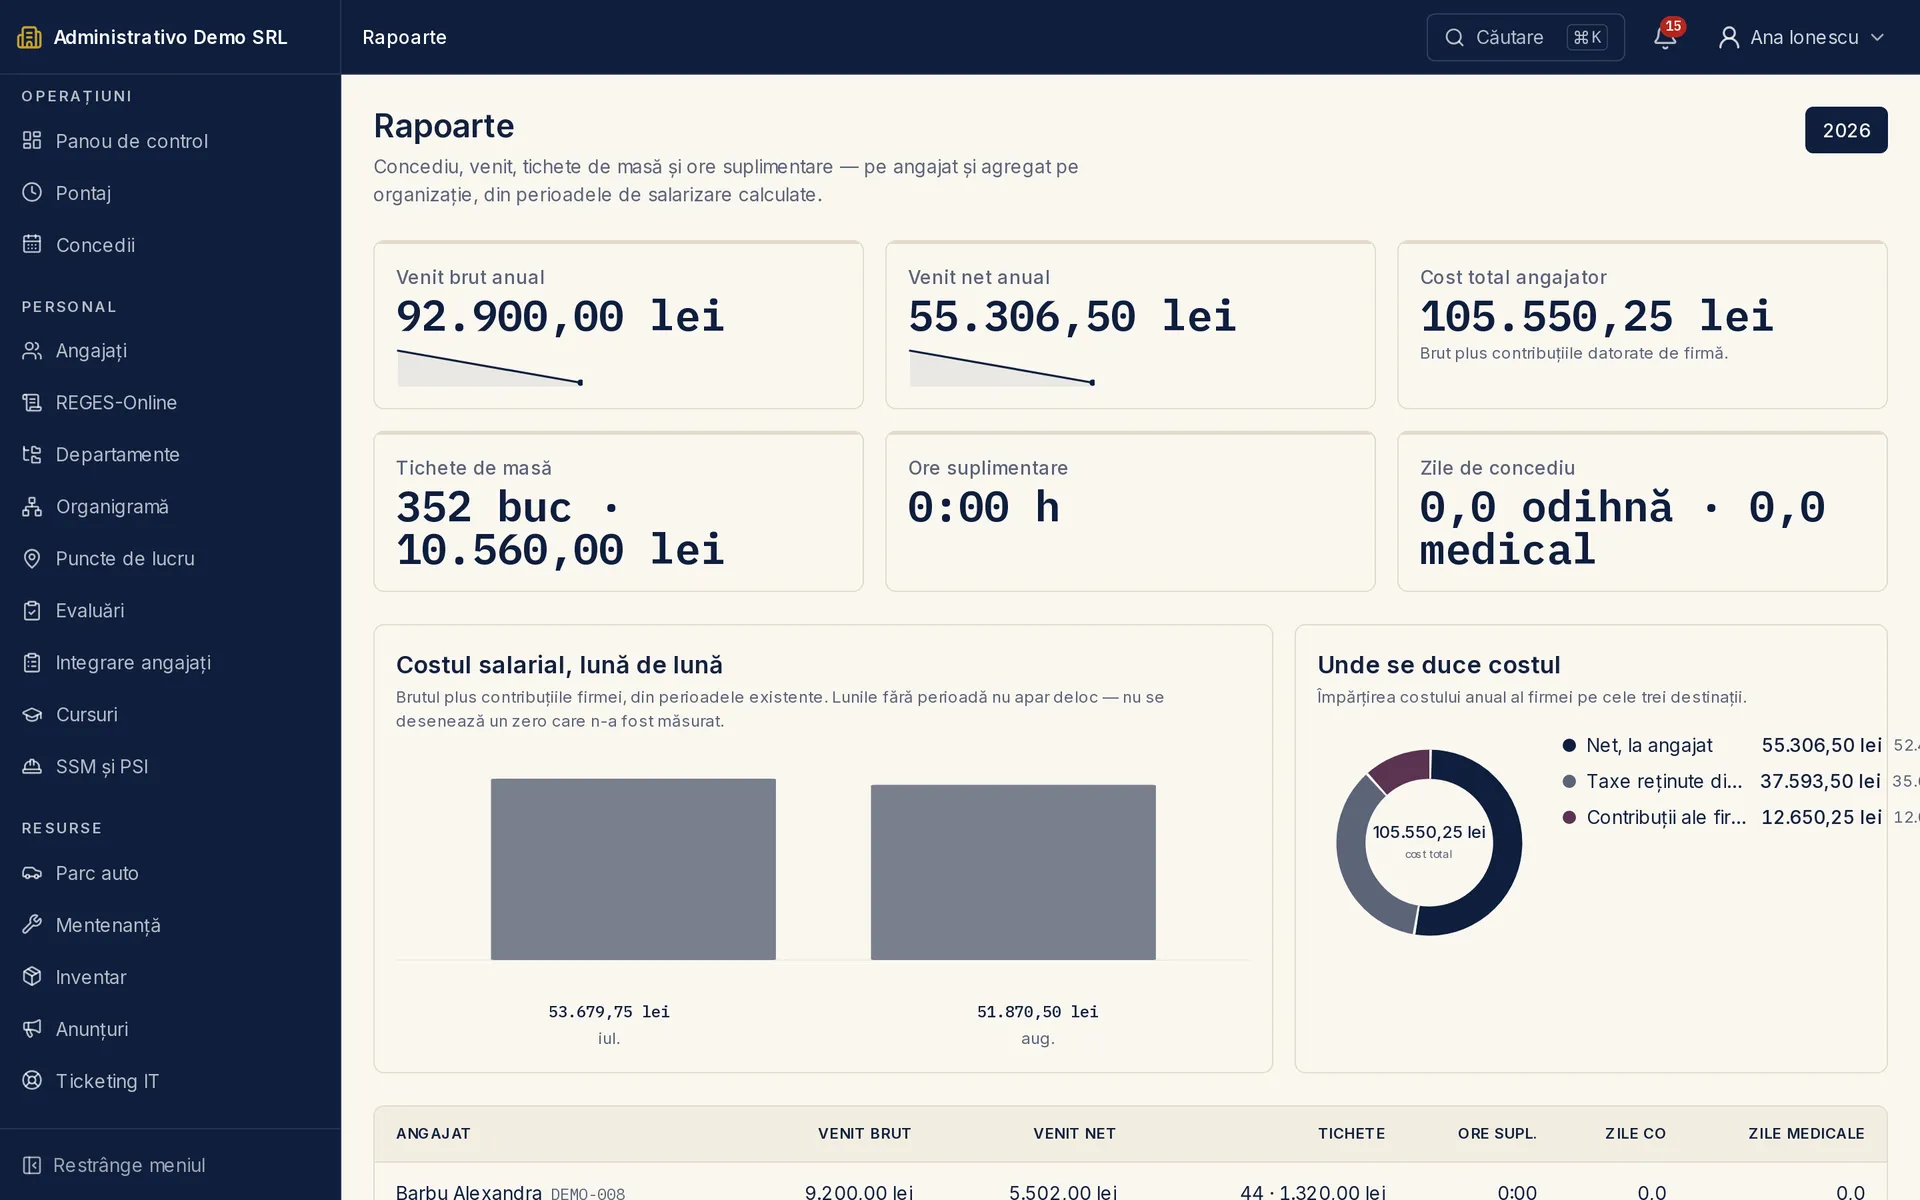Click the Organigramă hierarchy icon

click(32, 507)
